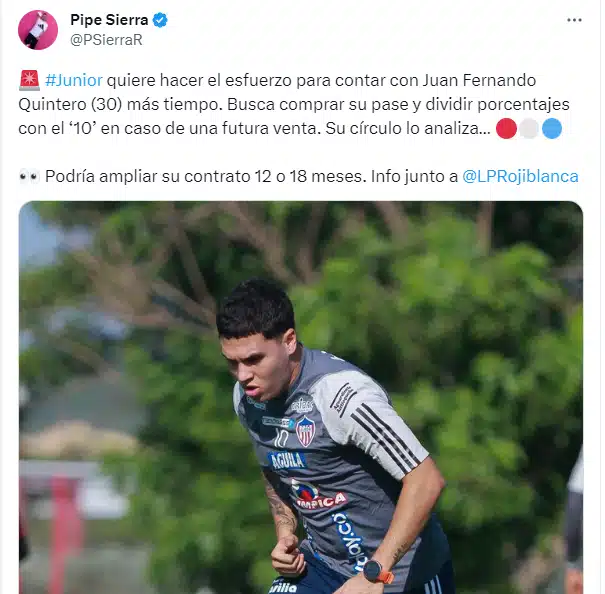The height and width of the screenshot is (594, 605).
Task: Click the blue circle emoji
Action: [x=552, y=129]
